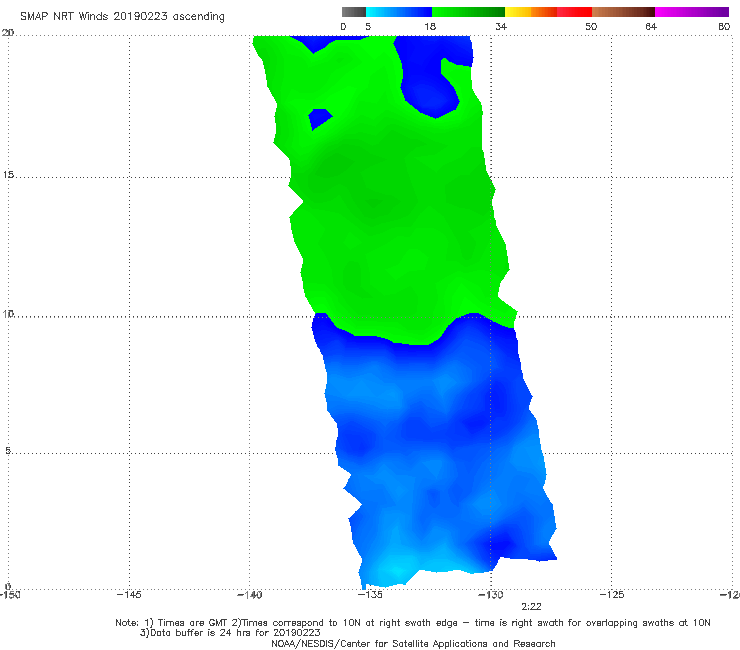Click the "SMAP NRT Winds 20190223 ascending" title
Viewport: 740px width, 650px height.
coord(122,17)
